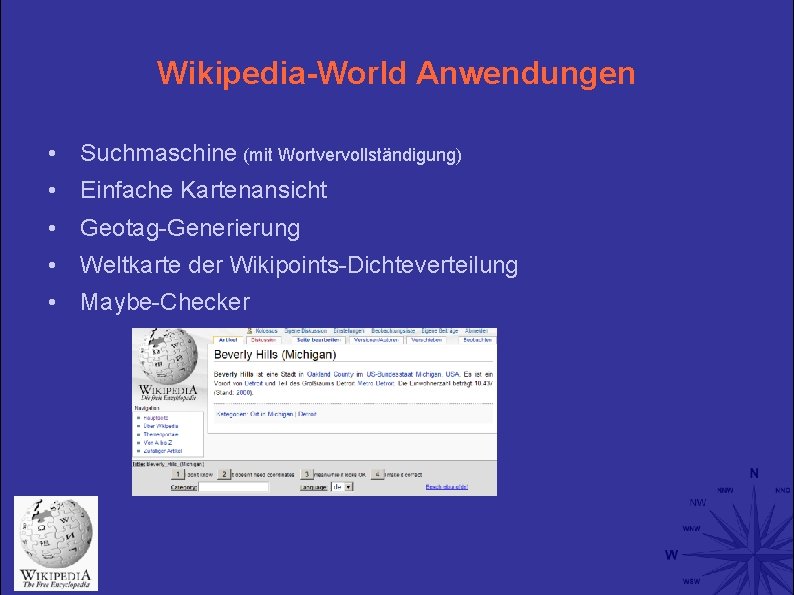Click the Wikipedia globe logo in the slide corner
Viewport: 794px width, 595px height.
tap(56, 543)
